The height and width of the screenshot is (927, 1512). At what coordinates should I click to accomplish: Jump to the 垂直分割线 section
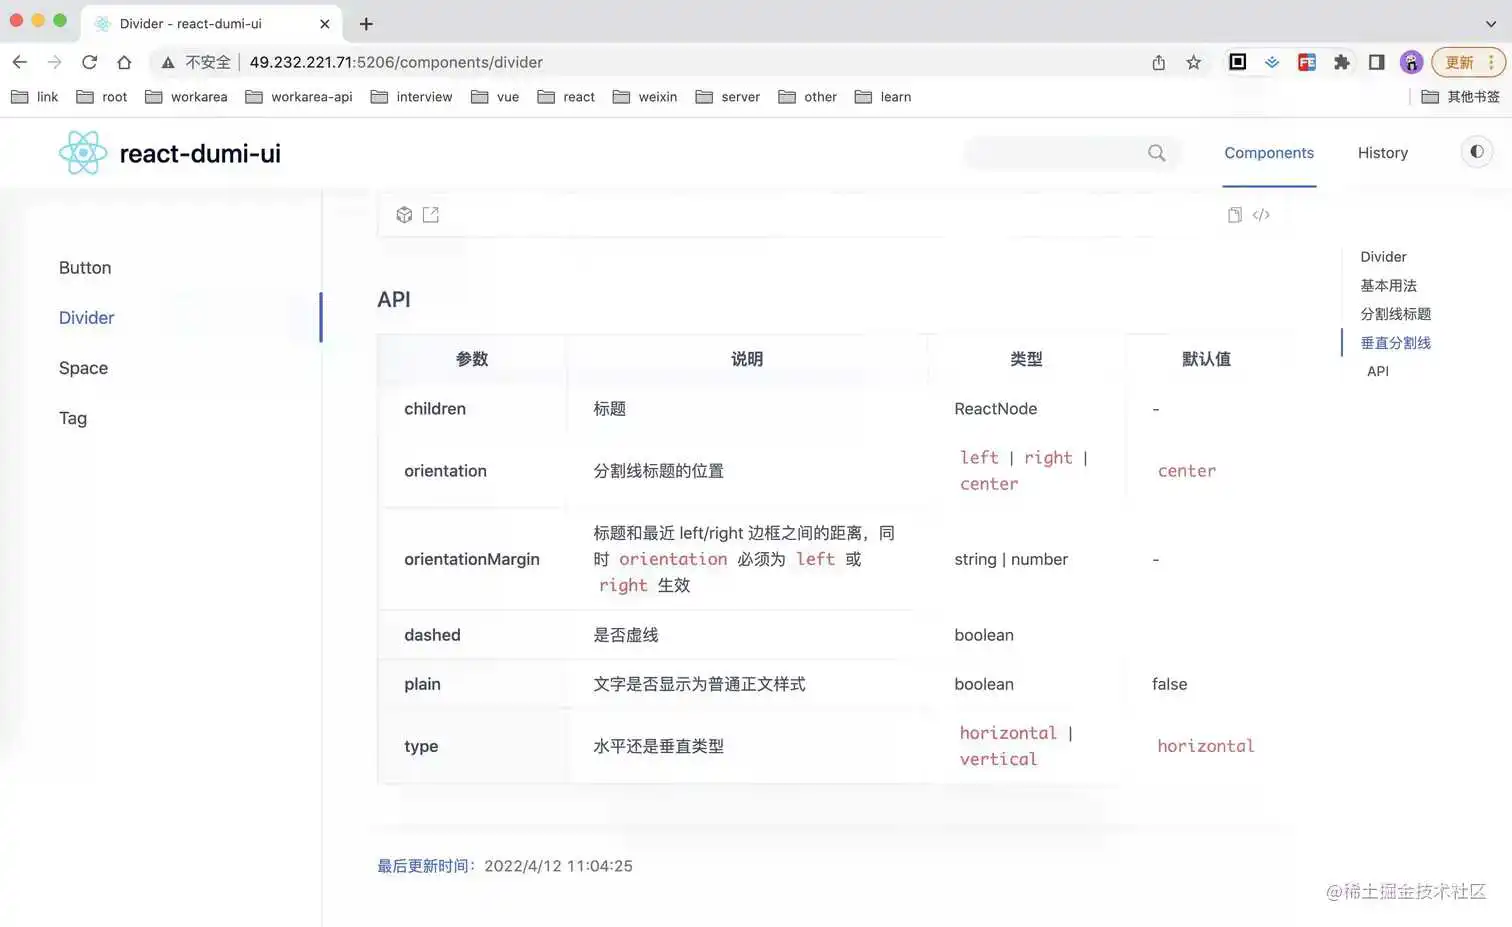click(x=1396, y=343)
